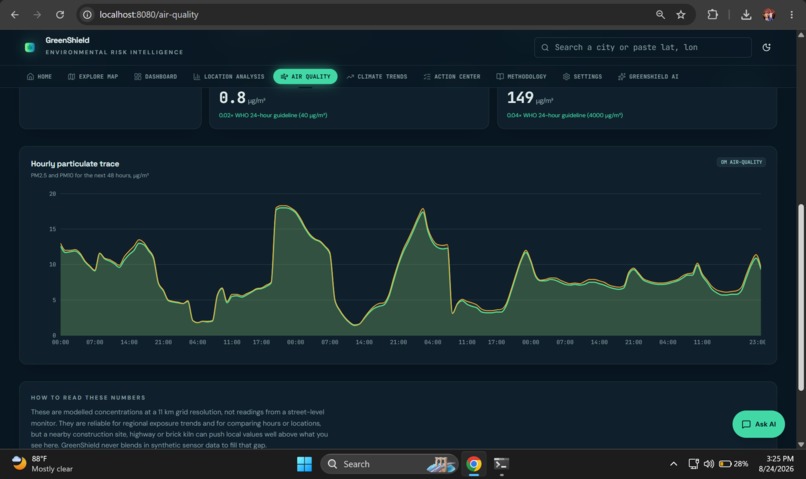The image size is (806, 479).
Task: Click the scrollbar up arrow
Action: [800, 35]
